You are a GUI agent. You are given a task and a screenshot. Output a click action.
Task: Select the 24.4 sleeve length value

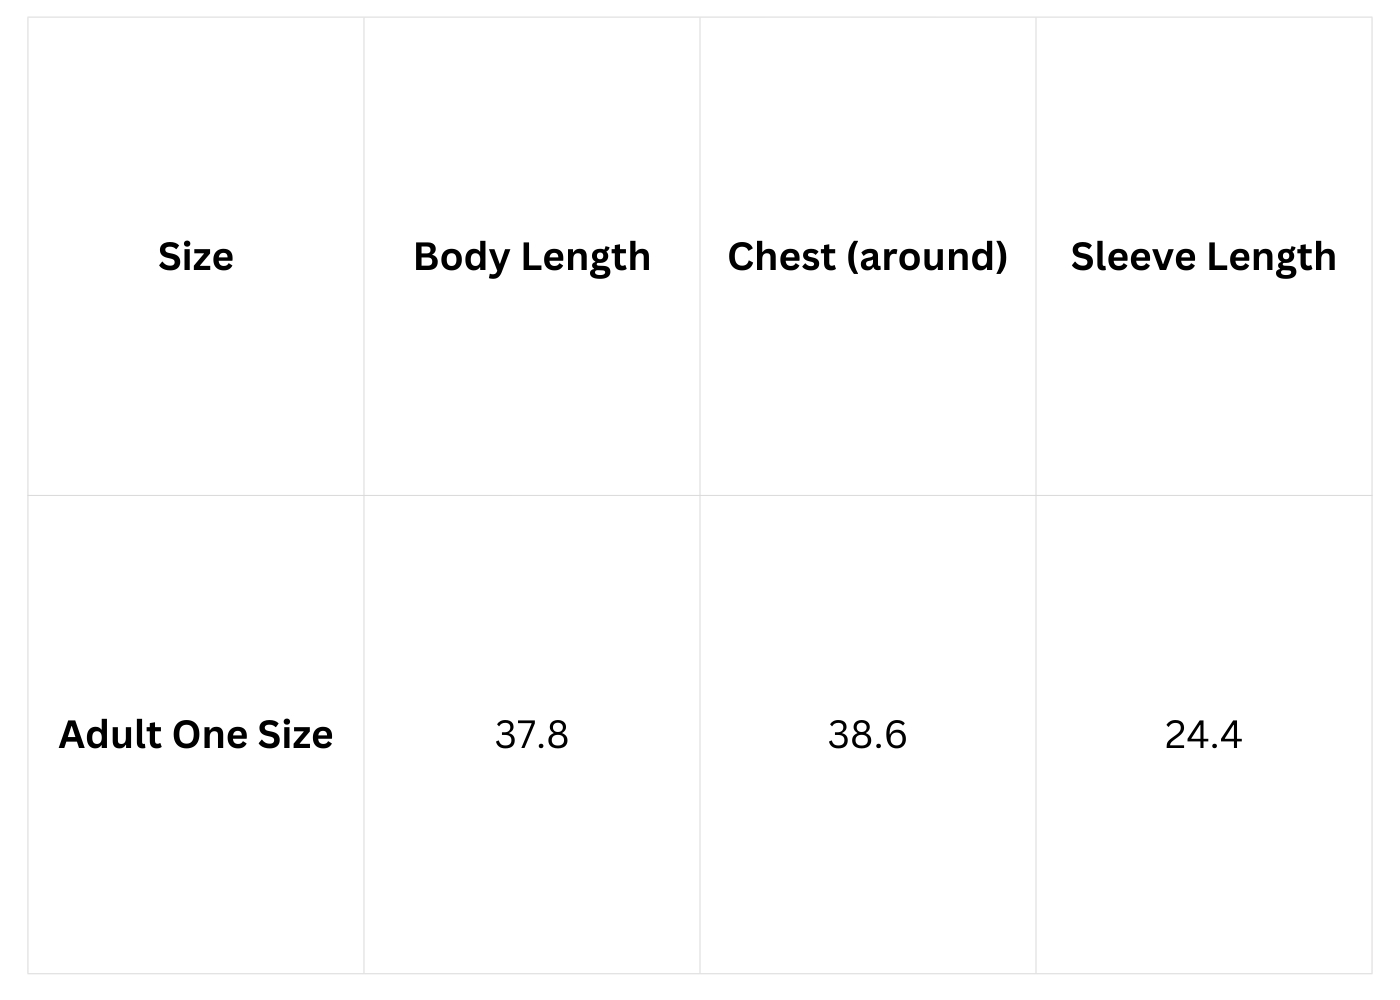tap(1203, 735)
